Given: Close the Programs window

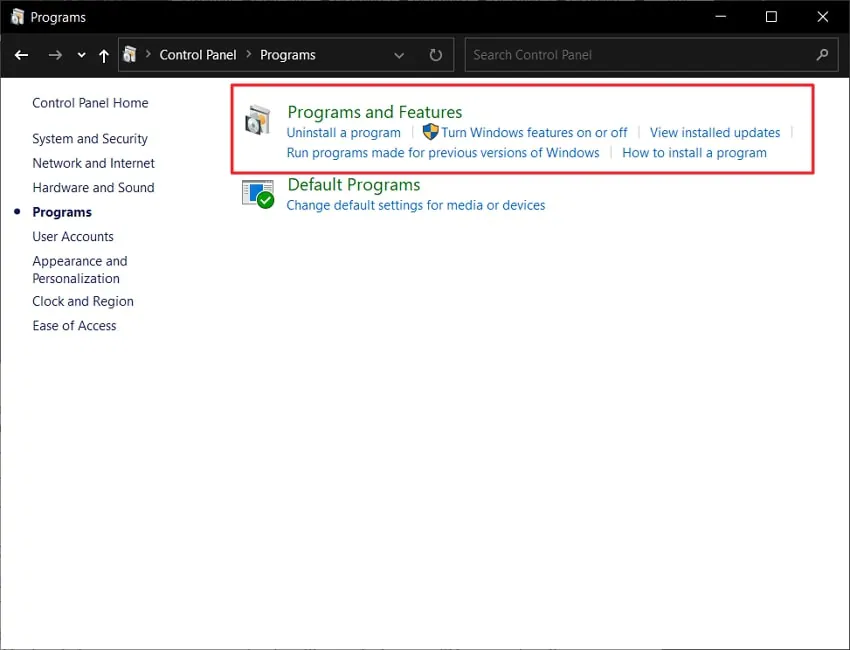Looking at the screenshot, I should pos(822,17).
